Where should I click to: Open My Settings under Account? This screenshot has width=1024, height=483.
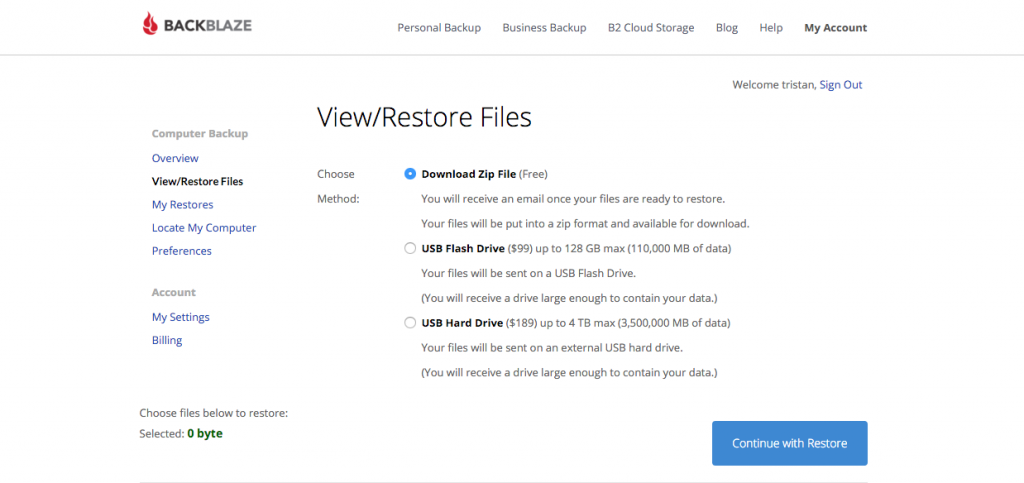[180, 317]
